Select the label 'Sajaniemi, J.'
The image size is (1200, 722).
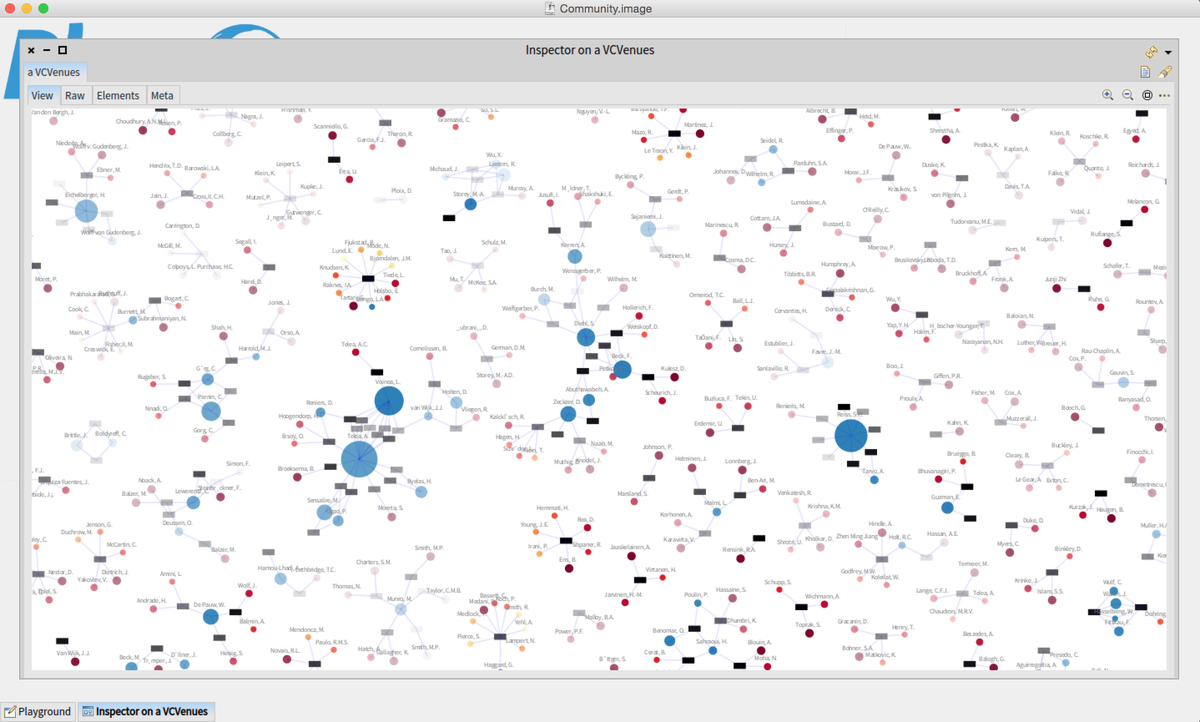pyautogui.click(x=649, y=215)
